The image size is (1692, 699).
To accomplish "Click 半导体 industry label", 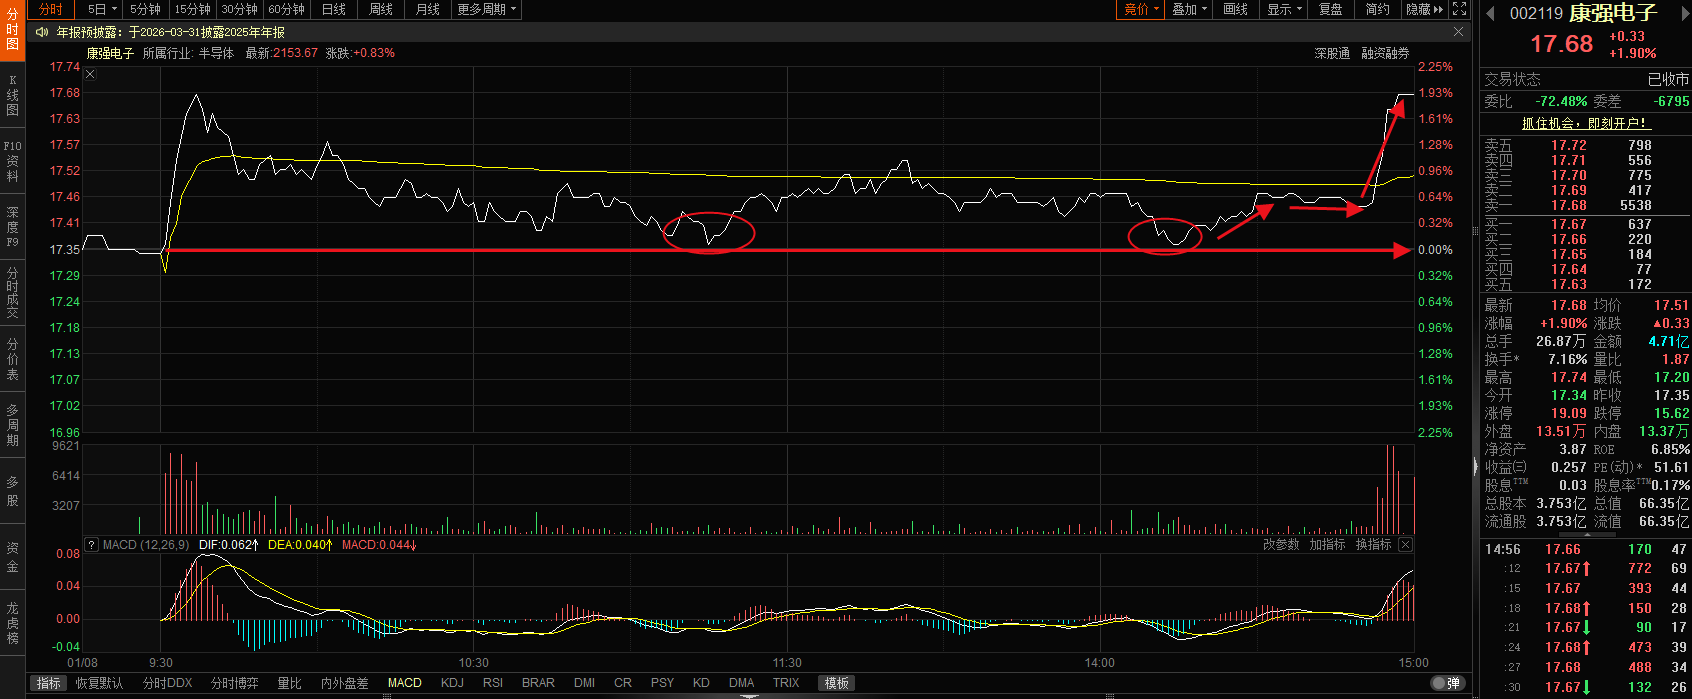I will click(x=216, y=53).
